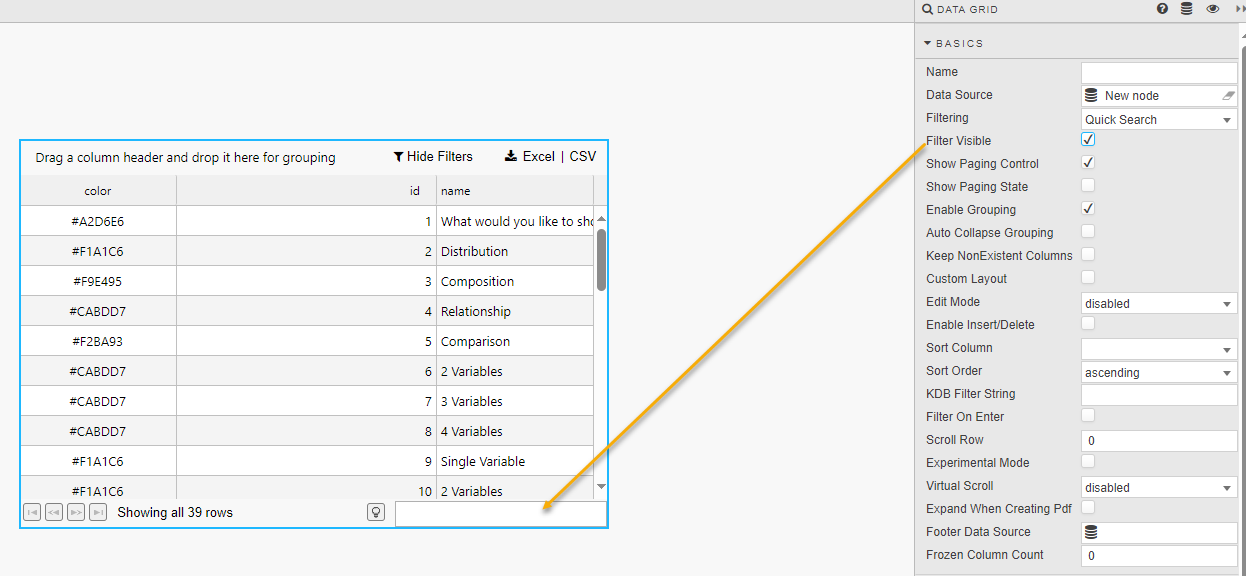Screen dimensions: 1246x576
Task: Disable the Enable Grouping checkbox
Action: [x=1088, y=209]
